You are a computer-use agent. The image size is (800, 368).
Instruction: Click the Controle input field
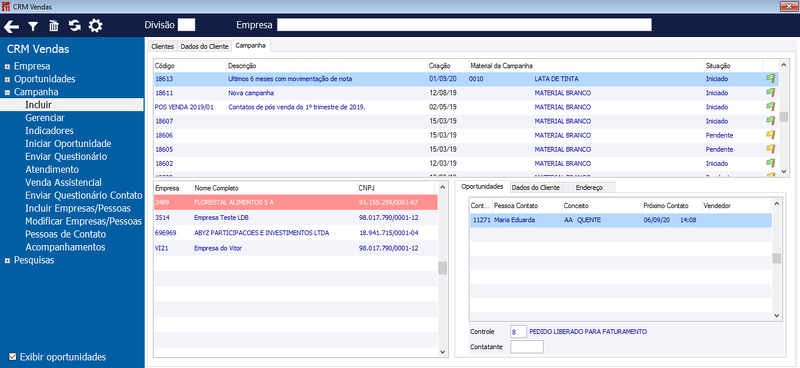(518, 332)
